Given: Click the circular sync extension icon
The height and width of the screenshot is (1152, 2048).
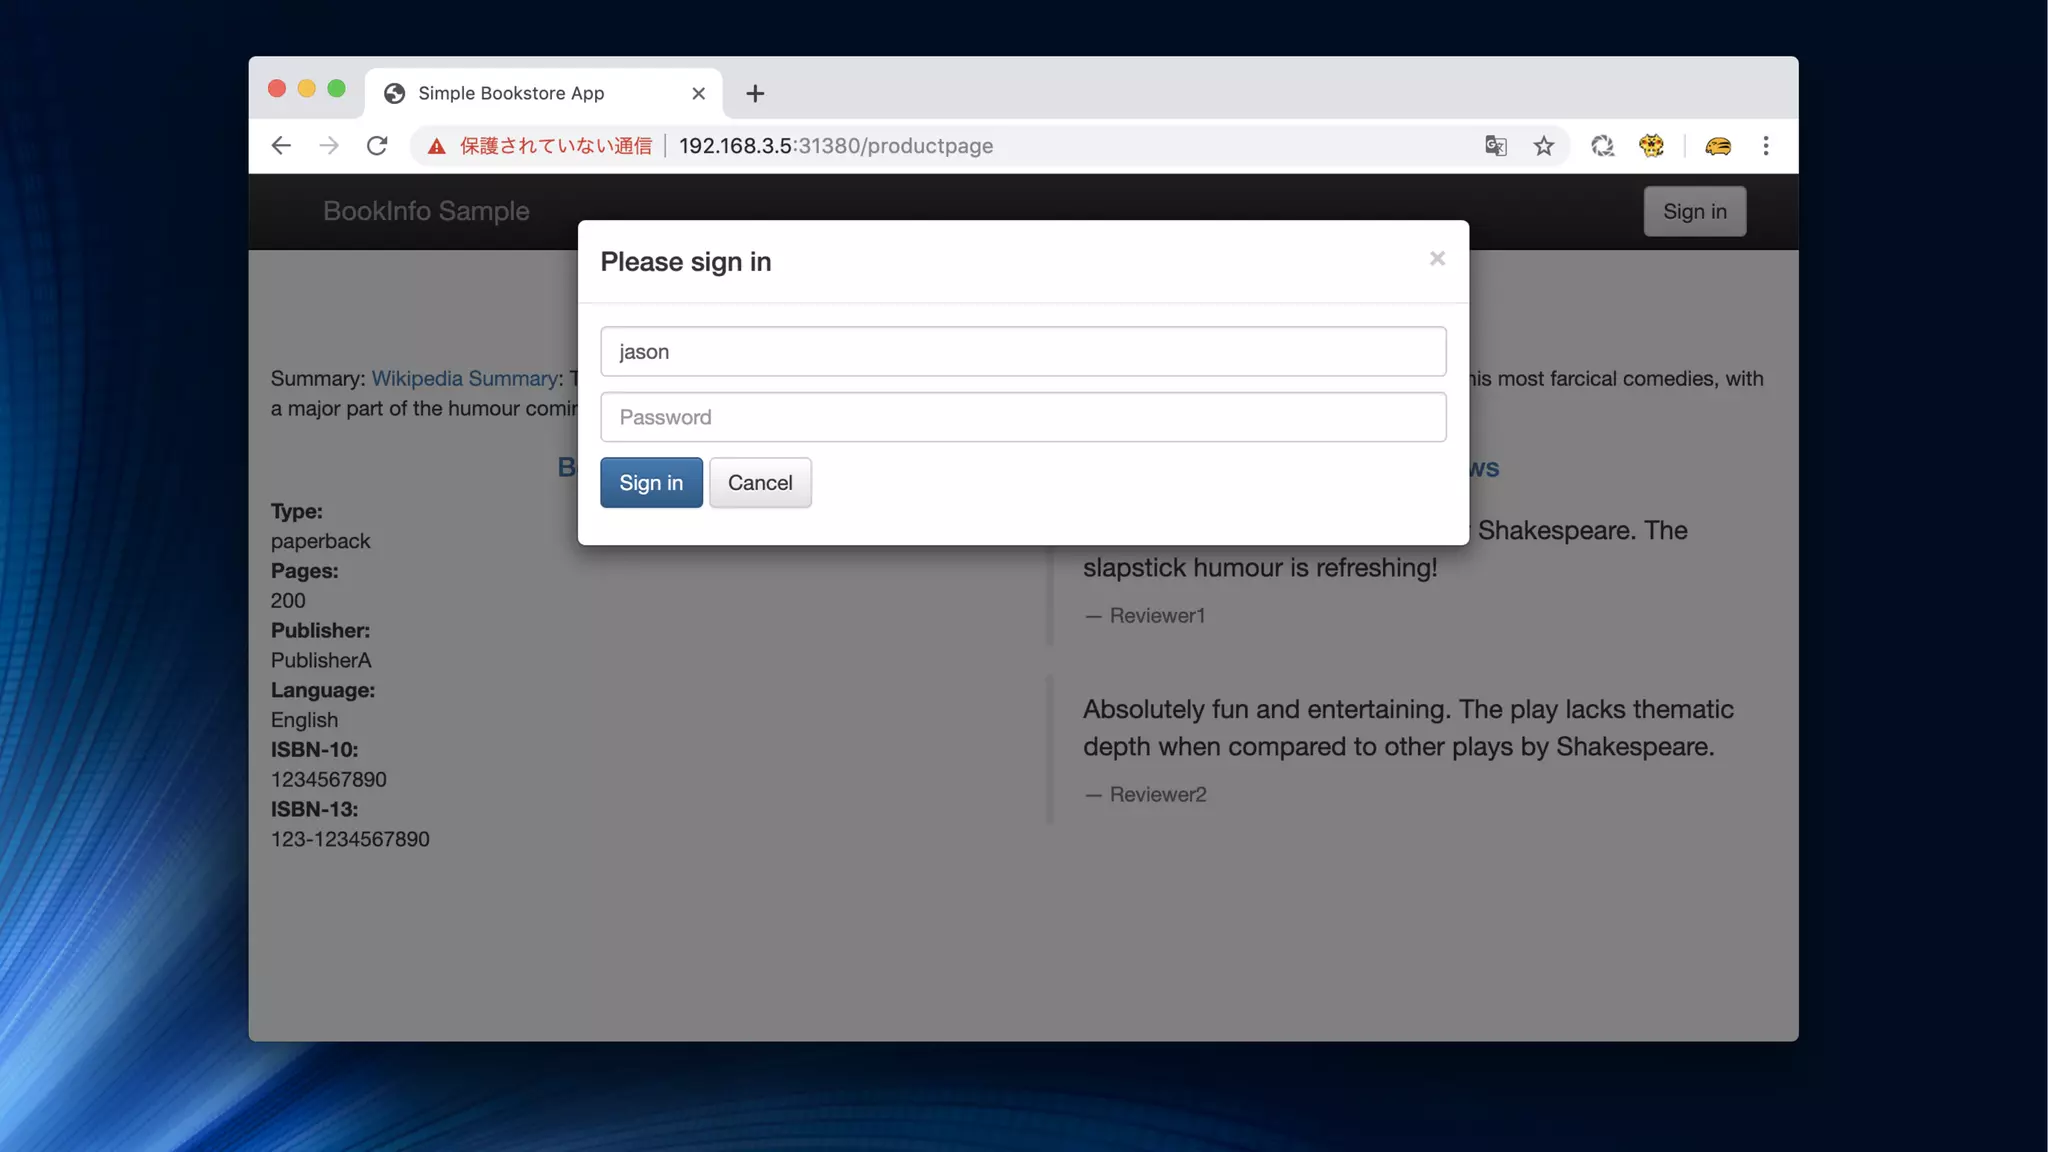Looking at the screenshot, I should pyautogui.click(x=1602, y=146).
